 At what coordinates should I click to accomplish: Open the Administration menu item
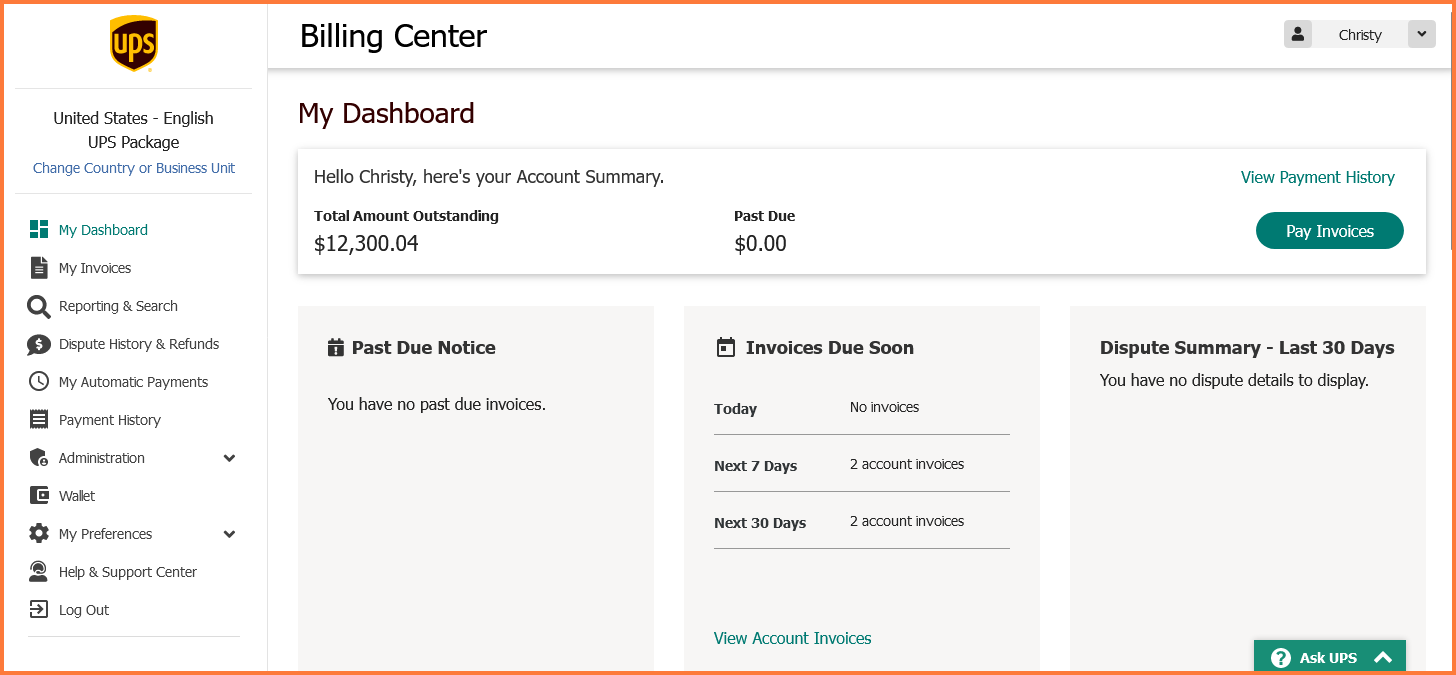(x=102, y=458)
